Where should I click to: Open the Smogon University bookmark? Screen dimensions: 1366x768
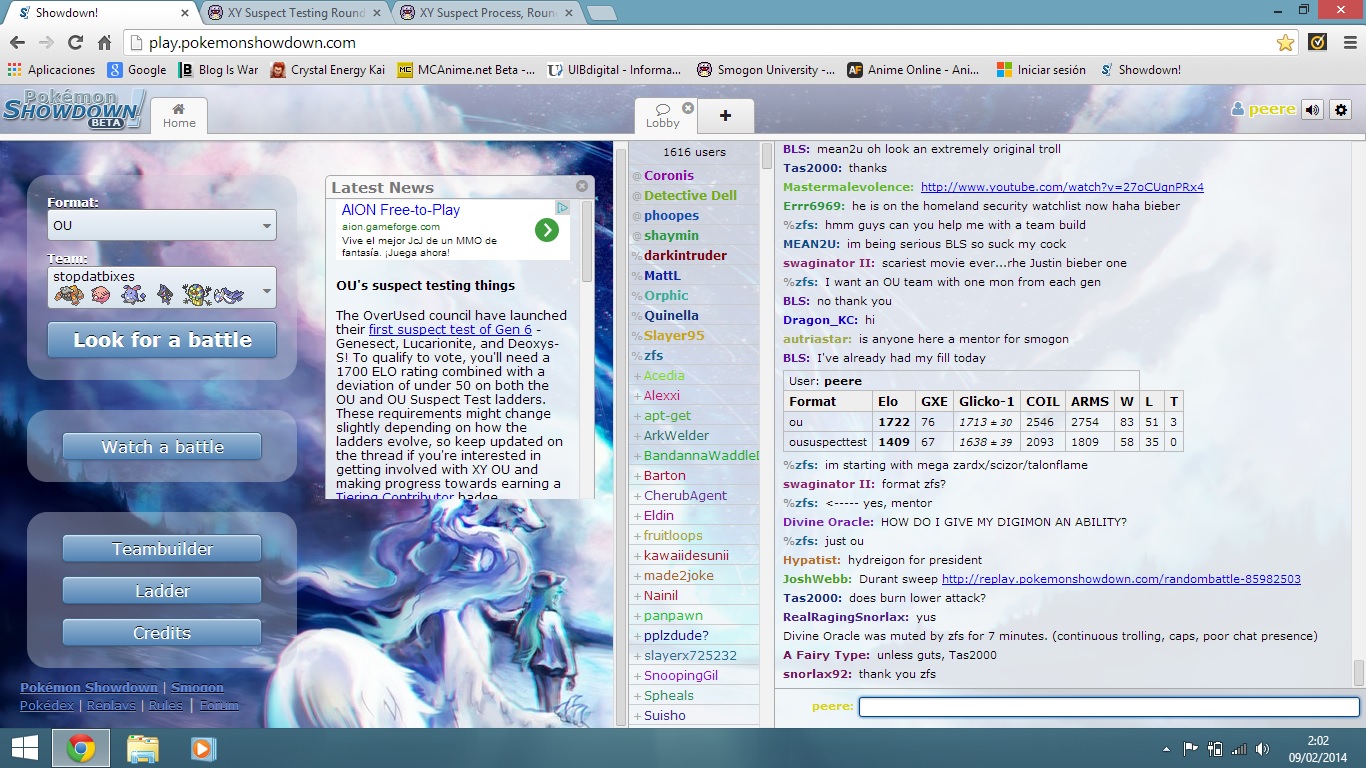pos(766,70)
